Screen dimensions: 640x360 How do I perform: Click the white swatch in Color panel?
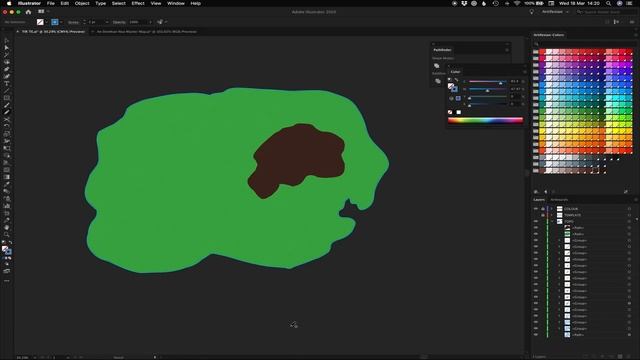point(458,112)
